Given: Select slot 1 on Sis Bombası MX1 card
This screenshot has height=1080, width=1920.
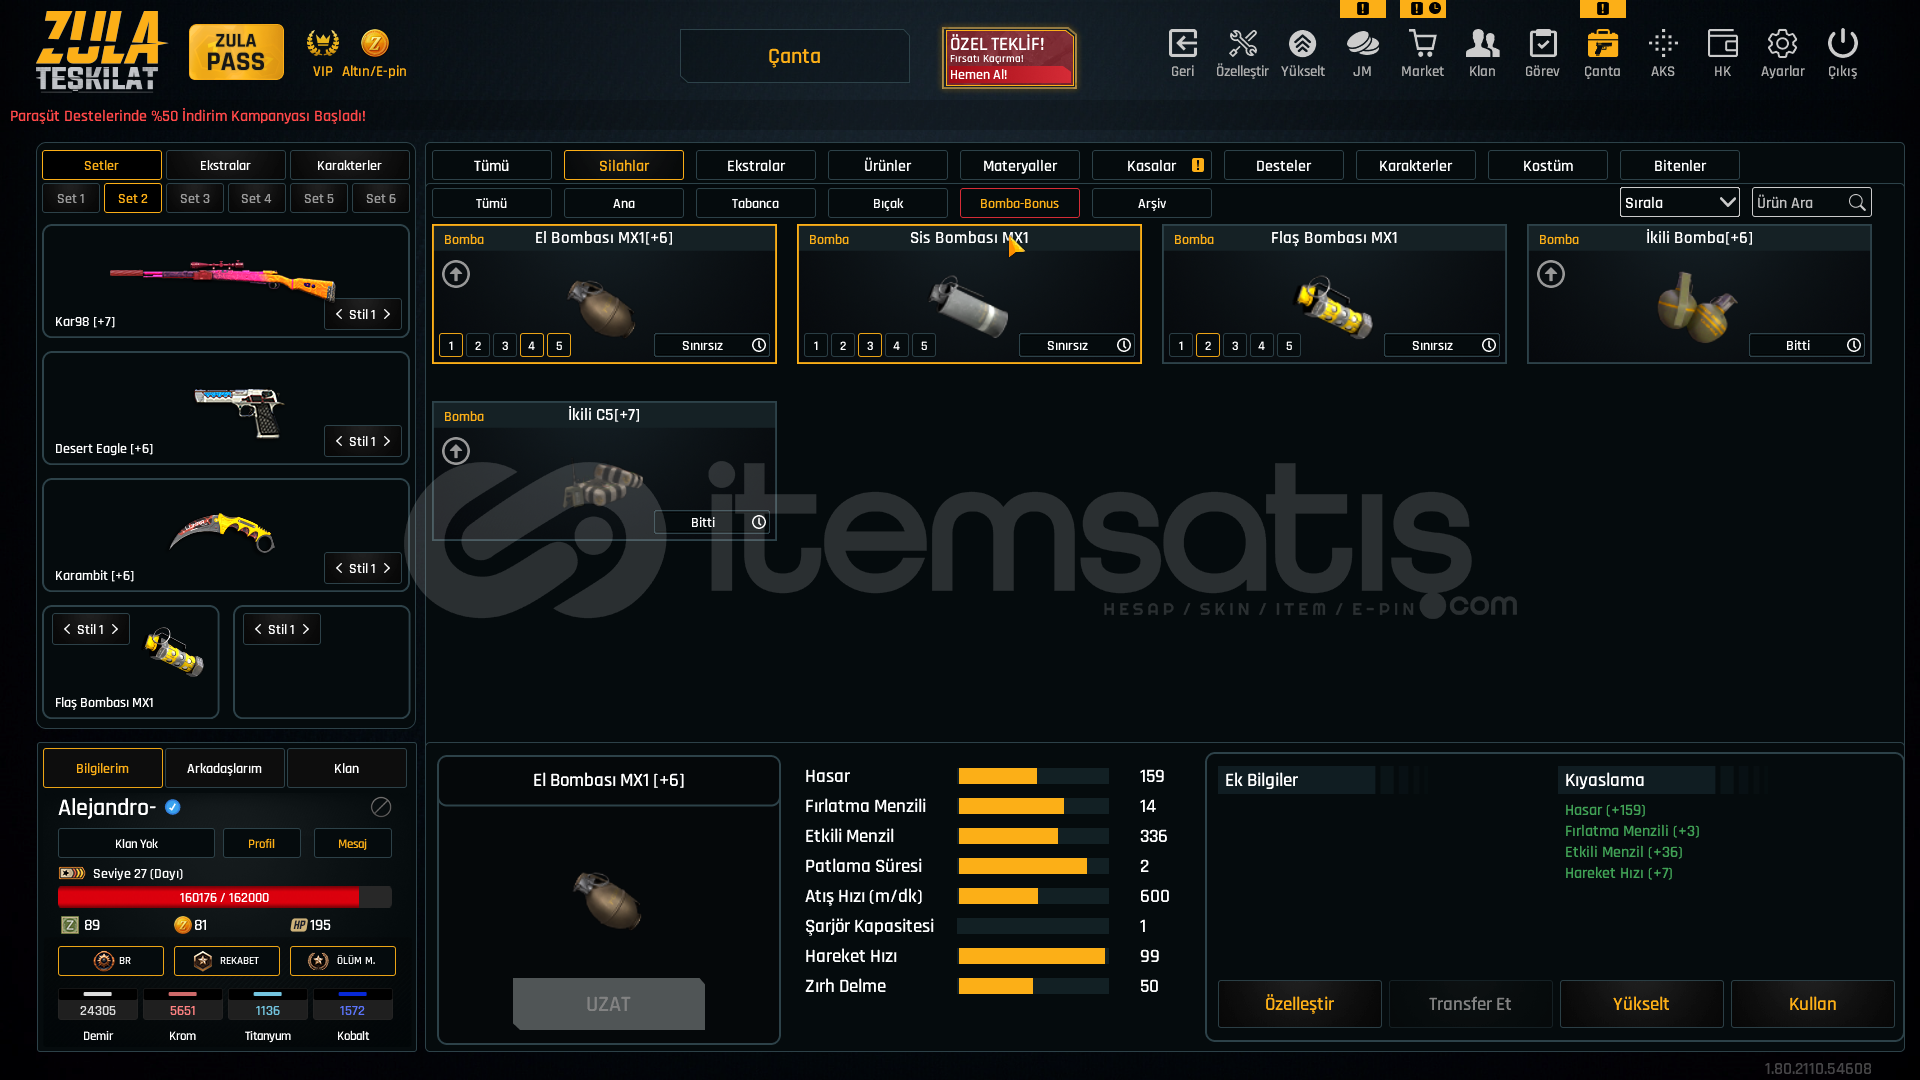Looking at the screenshot, I should [816, 346].
